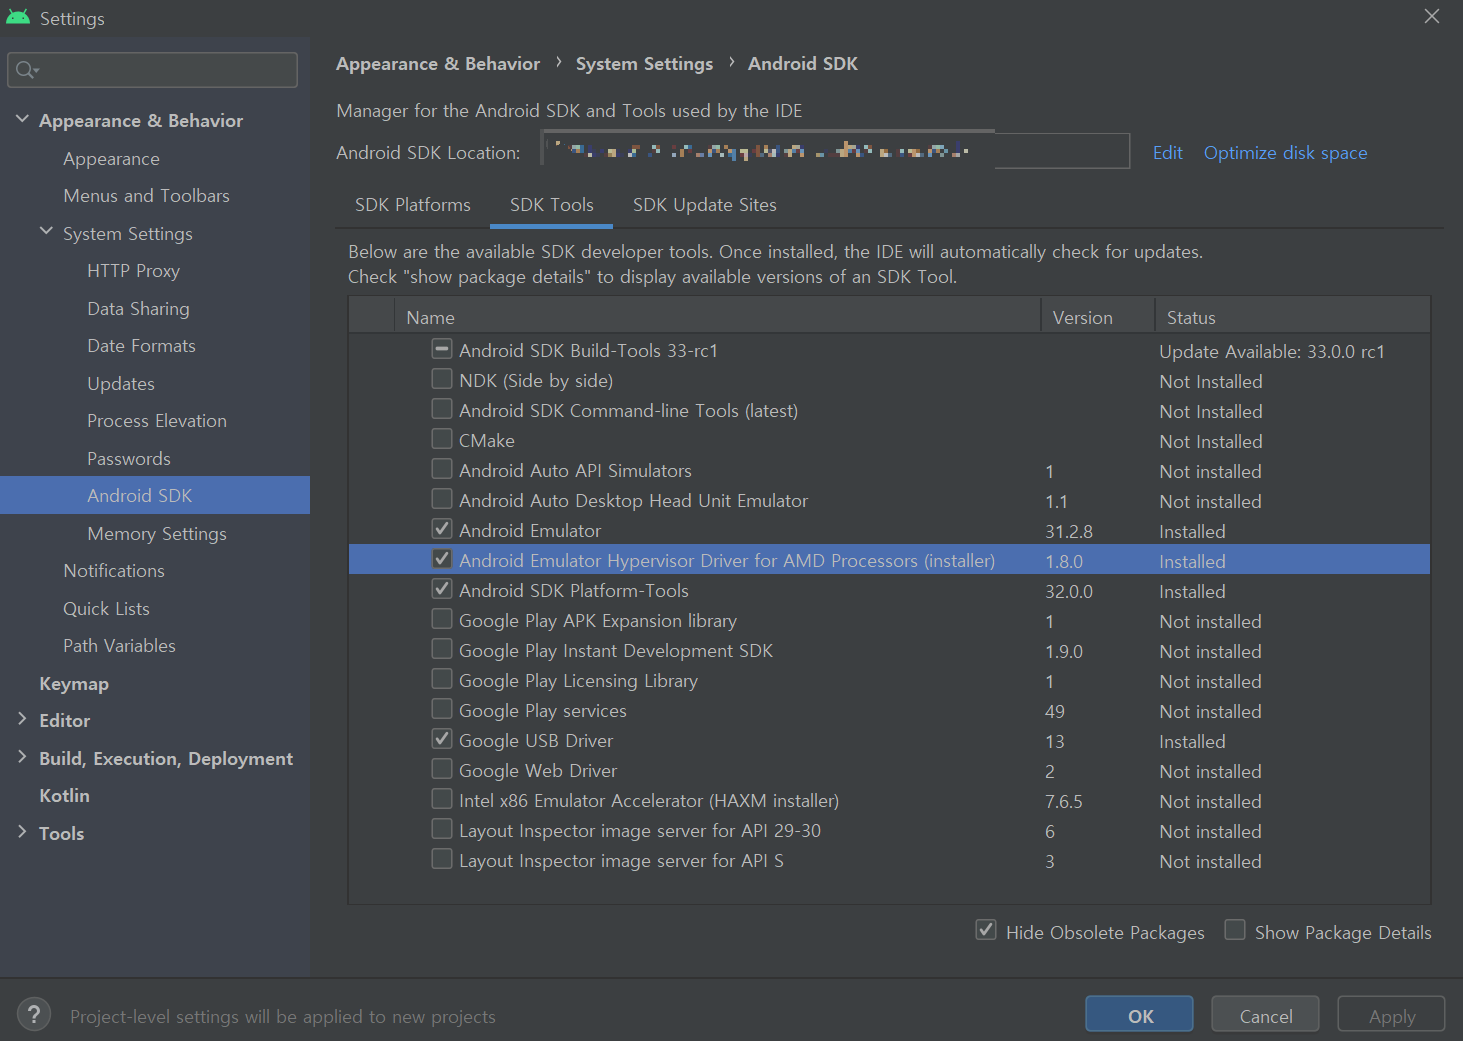Viewport: 1463px width, 1041px height.
Task: Select the SDK Tools tab
Action: [552, 205]
